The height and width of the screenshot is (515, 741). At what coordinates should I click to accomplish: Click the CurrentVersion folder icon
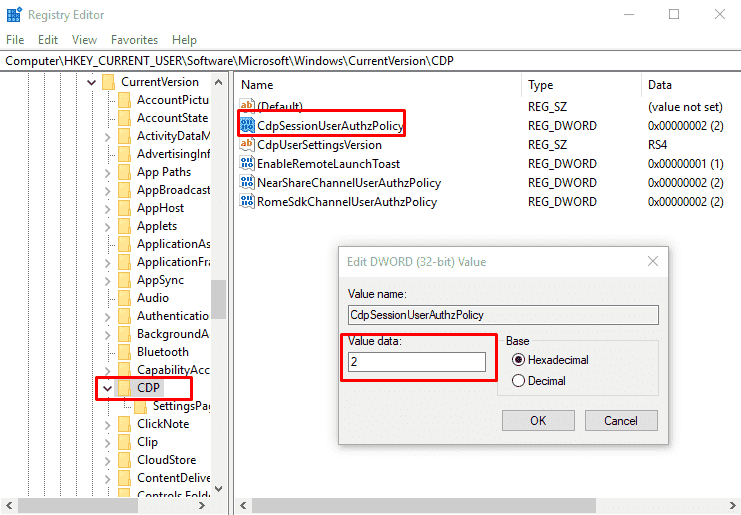(109, 82)
